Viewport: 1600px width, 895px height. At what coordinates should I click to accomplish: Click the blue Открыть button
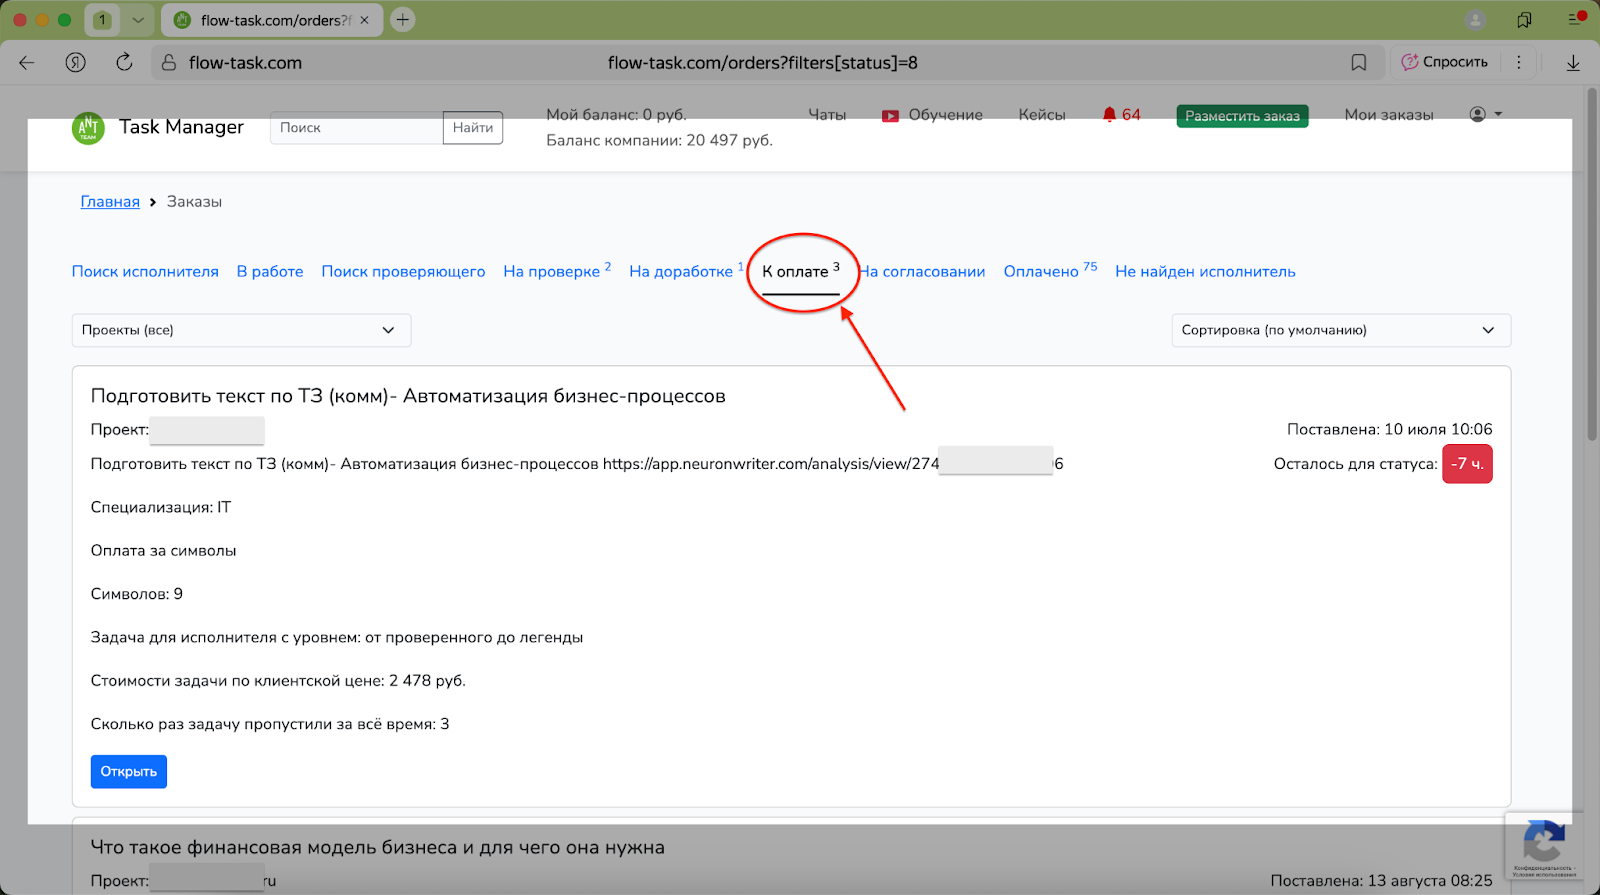(x=128, y=771)
